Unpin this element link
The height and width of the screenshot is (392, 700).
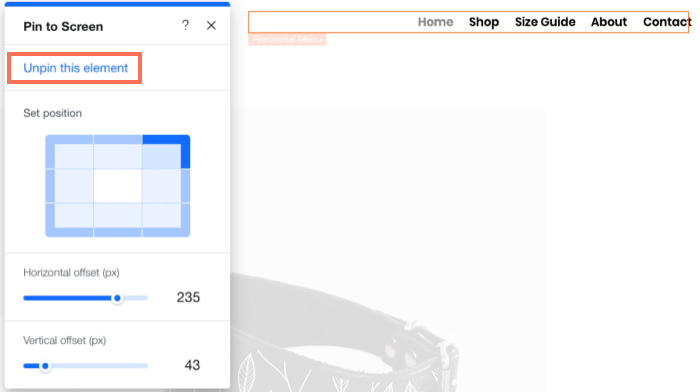coord(75,68)
